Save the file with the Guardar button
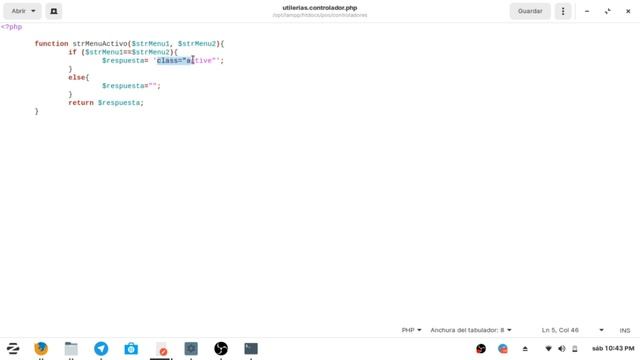Image resolution: width=640 pixels, height=360 pixels. (x=530, y=11)
